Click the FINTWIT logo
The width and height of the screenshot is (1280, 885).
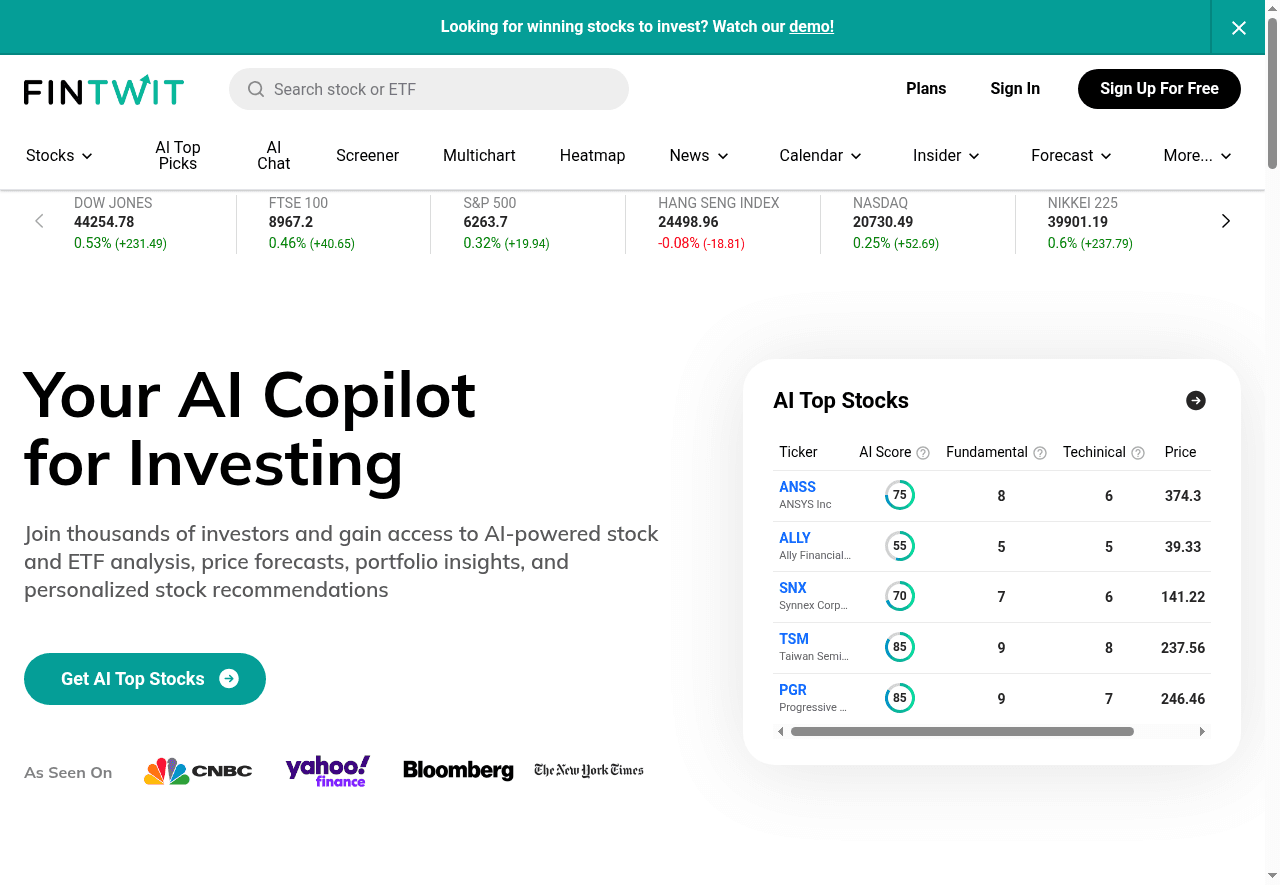(x=104, y=90)
